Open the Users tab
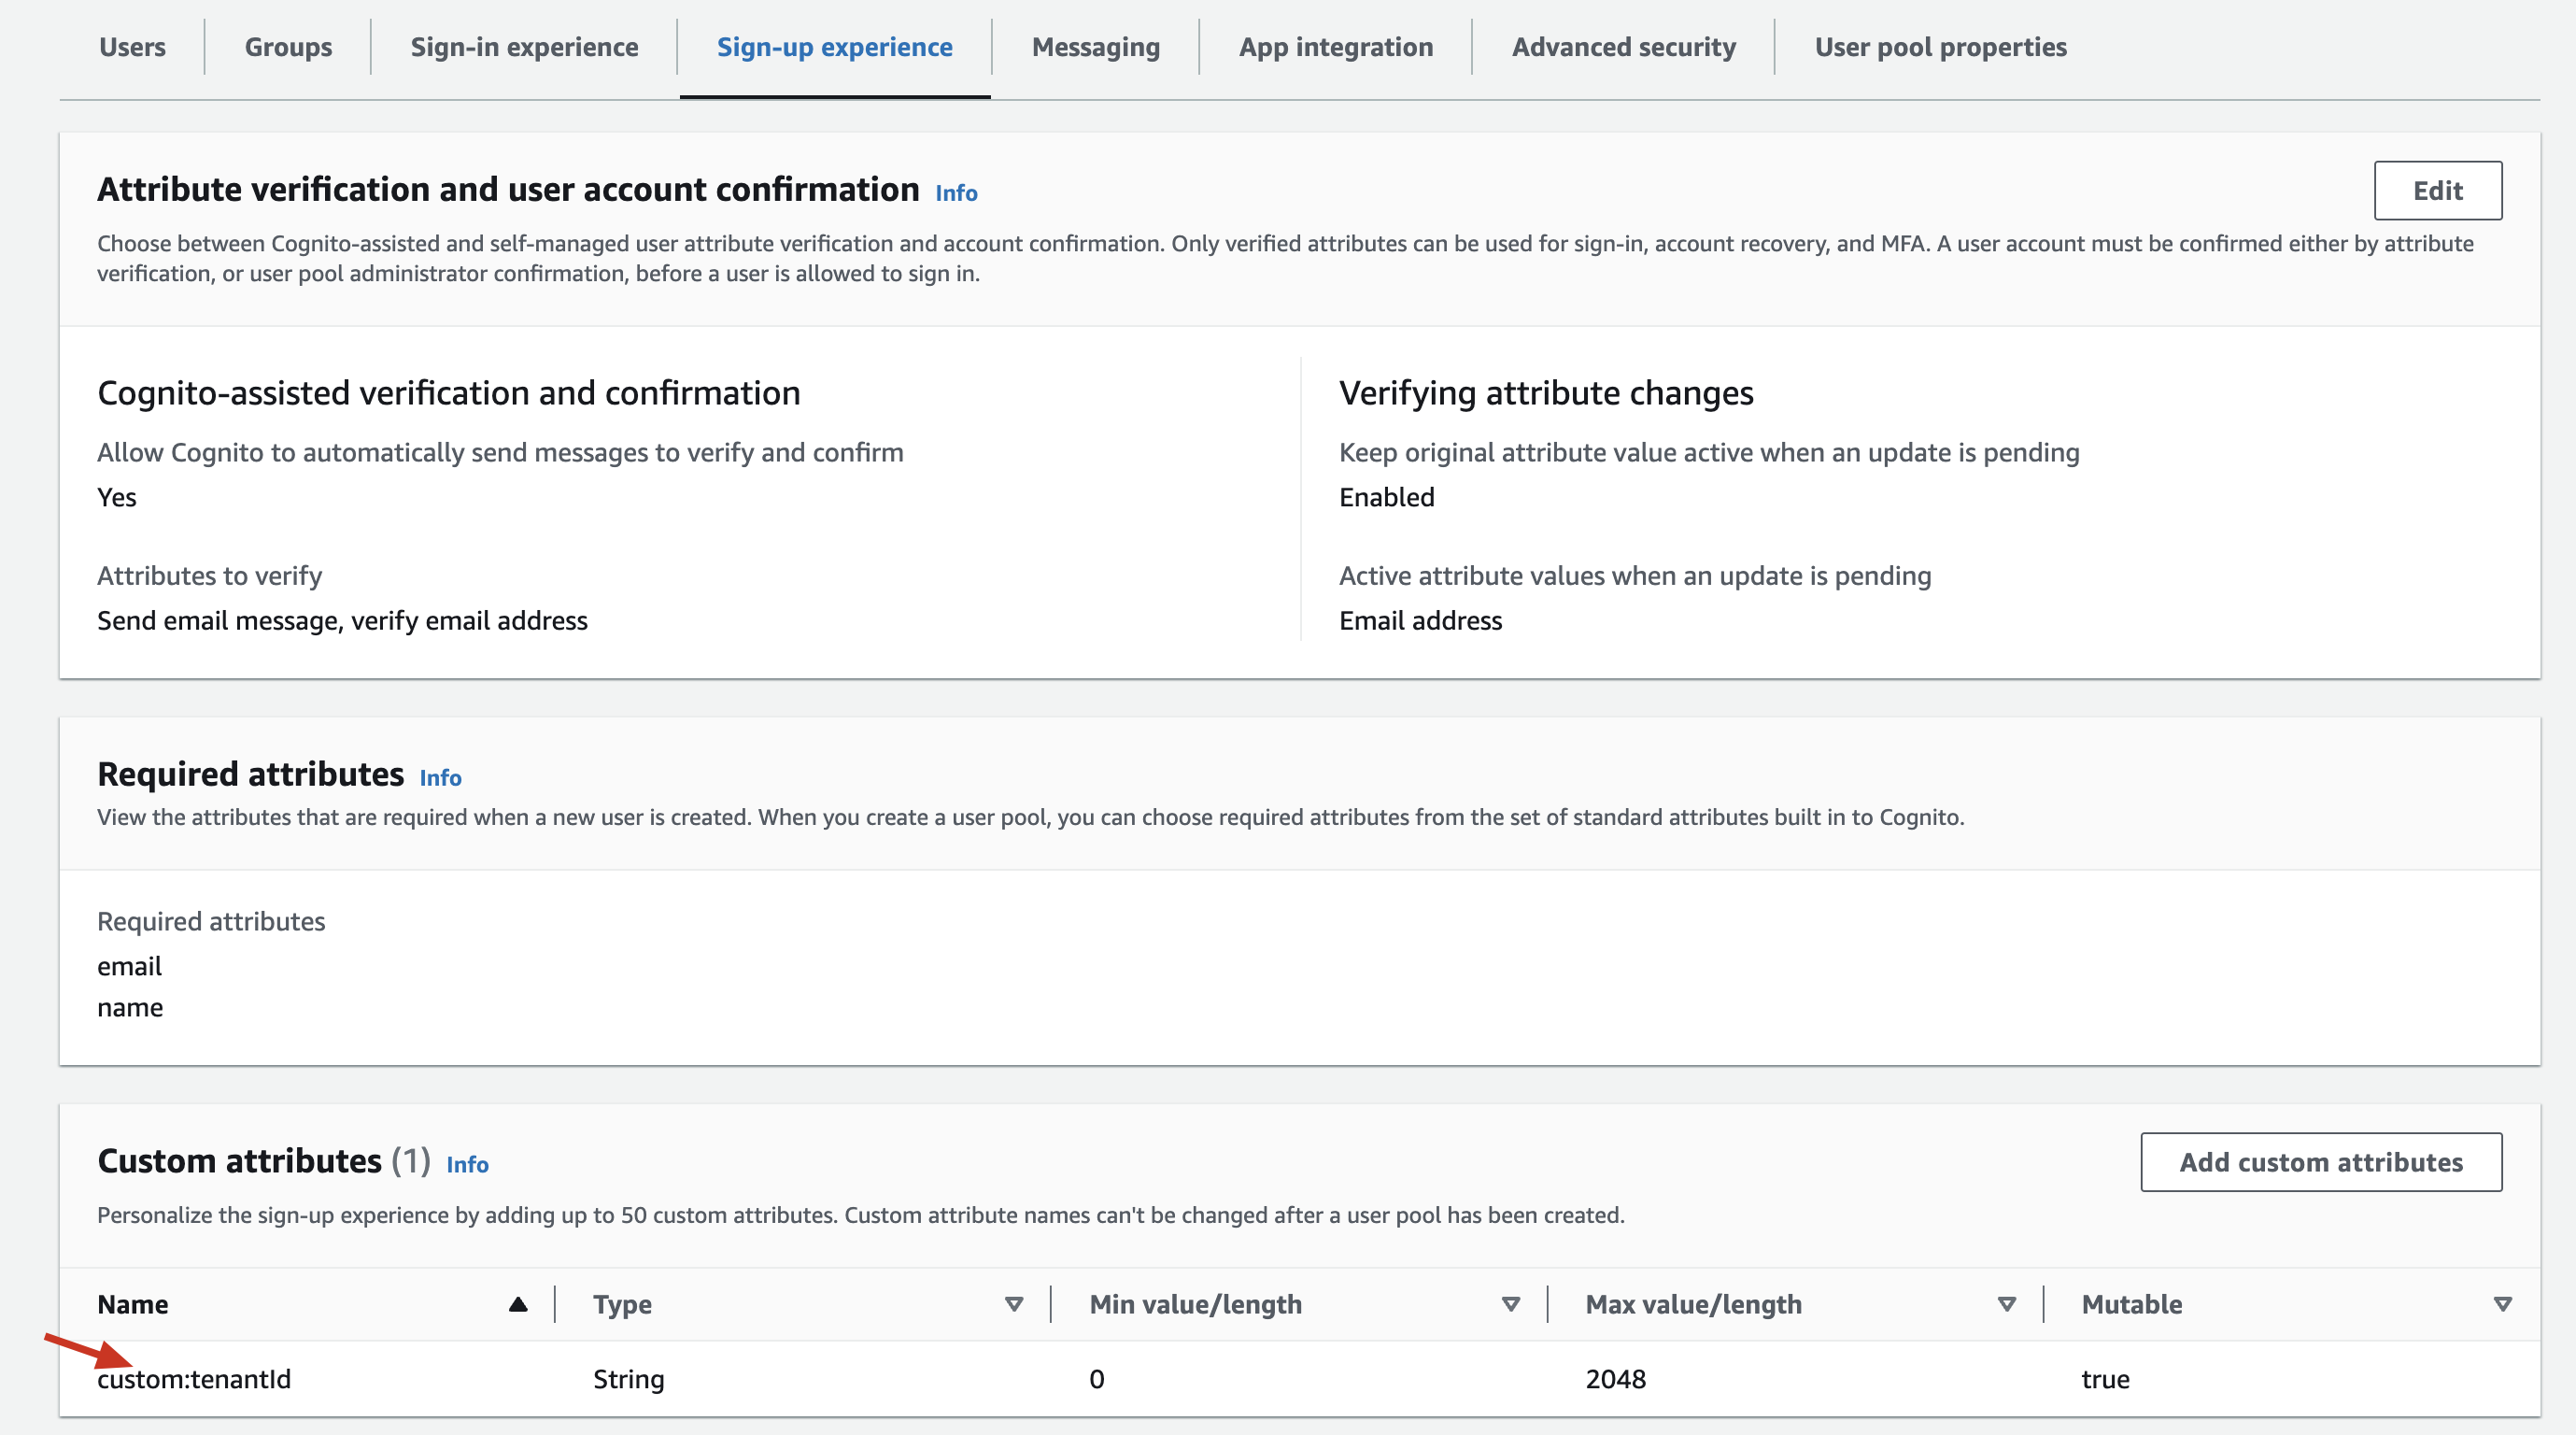 [x=132, y=47]
